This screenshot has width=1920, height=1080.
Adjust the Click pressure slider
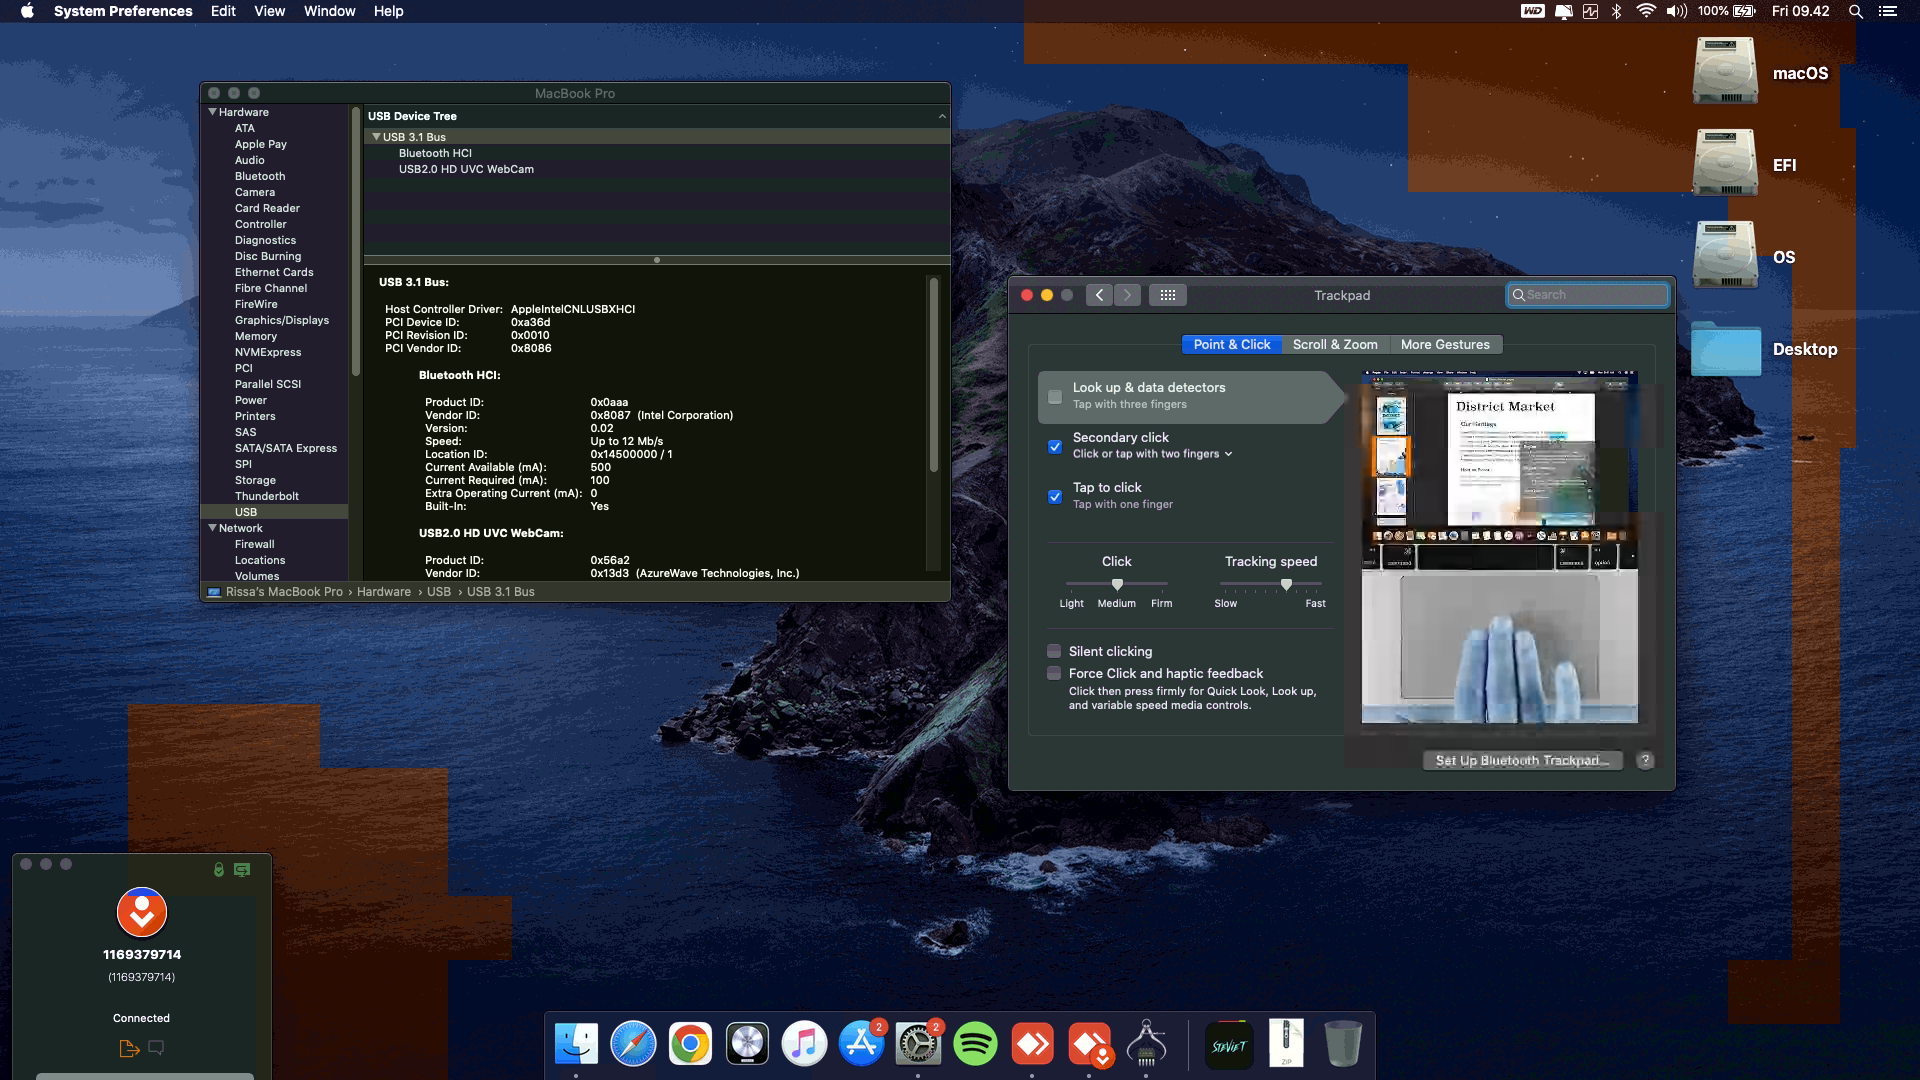pyautogui.click(x=1117, y=584)
